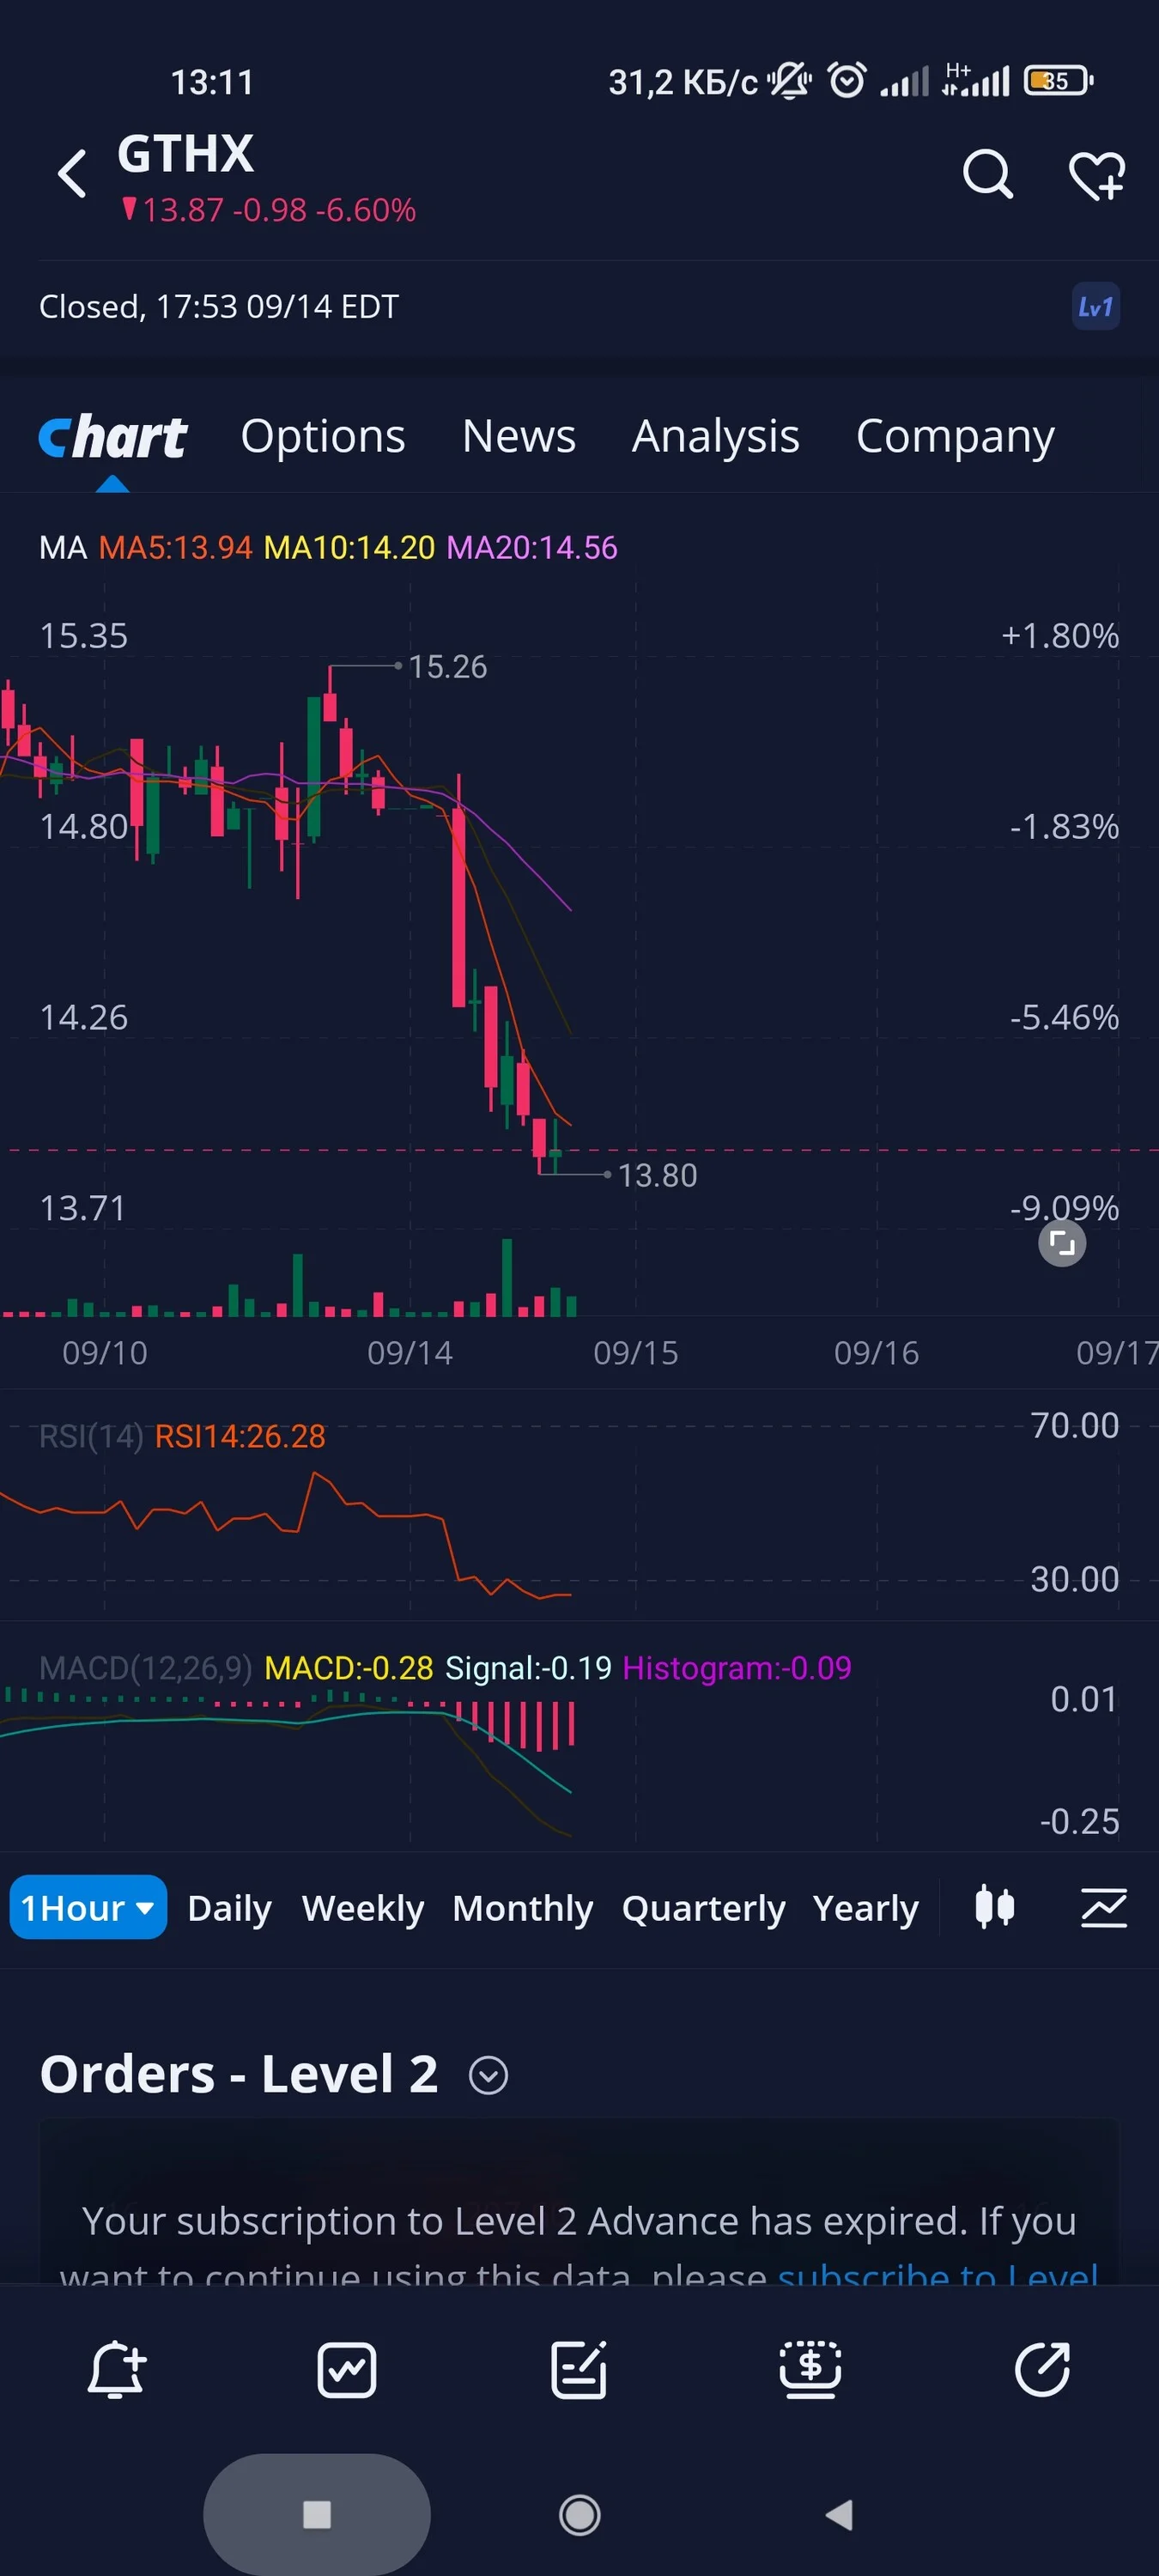Tap the Lv1 data level badge
This screenshot has height=2576, width=1159.
tap(1095, 307)
